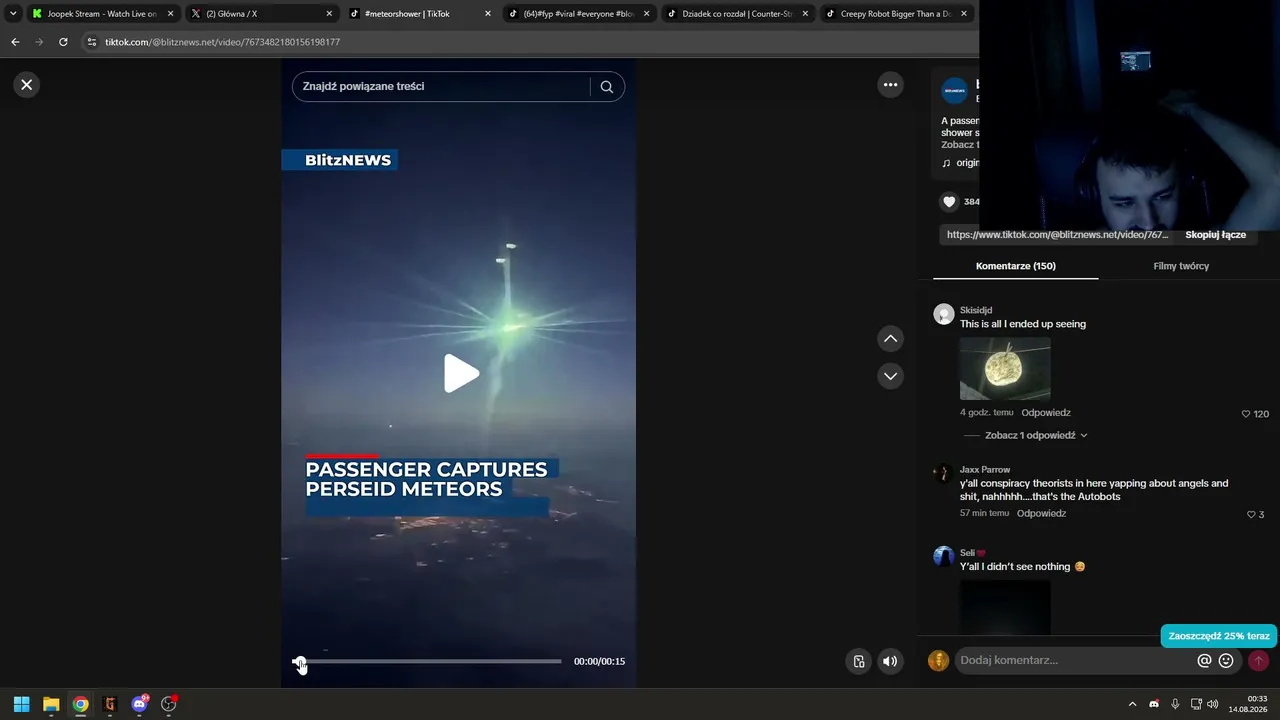The image size is (1280, 720).
Task: Open Jaxx Parrow's profile avatar
Action: click(x=943, y=473)
